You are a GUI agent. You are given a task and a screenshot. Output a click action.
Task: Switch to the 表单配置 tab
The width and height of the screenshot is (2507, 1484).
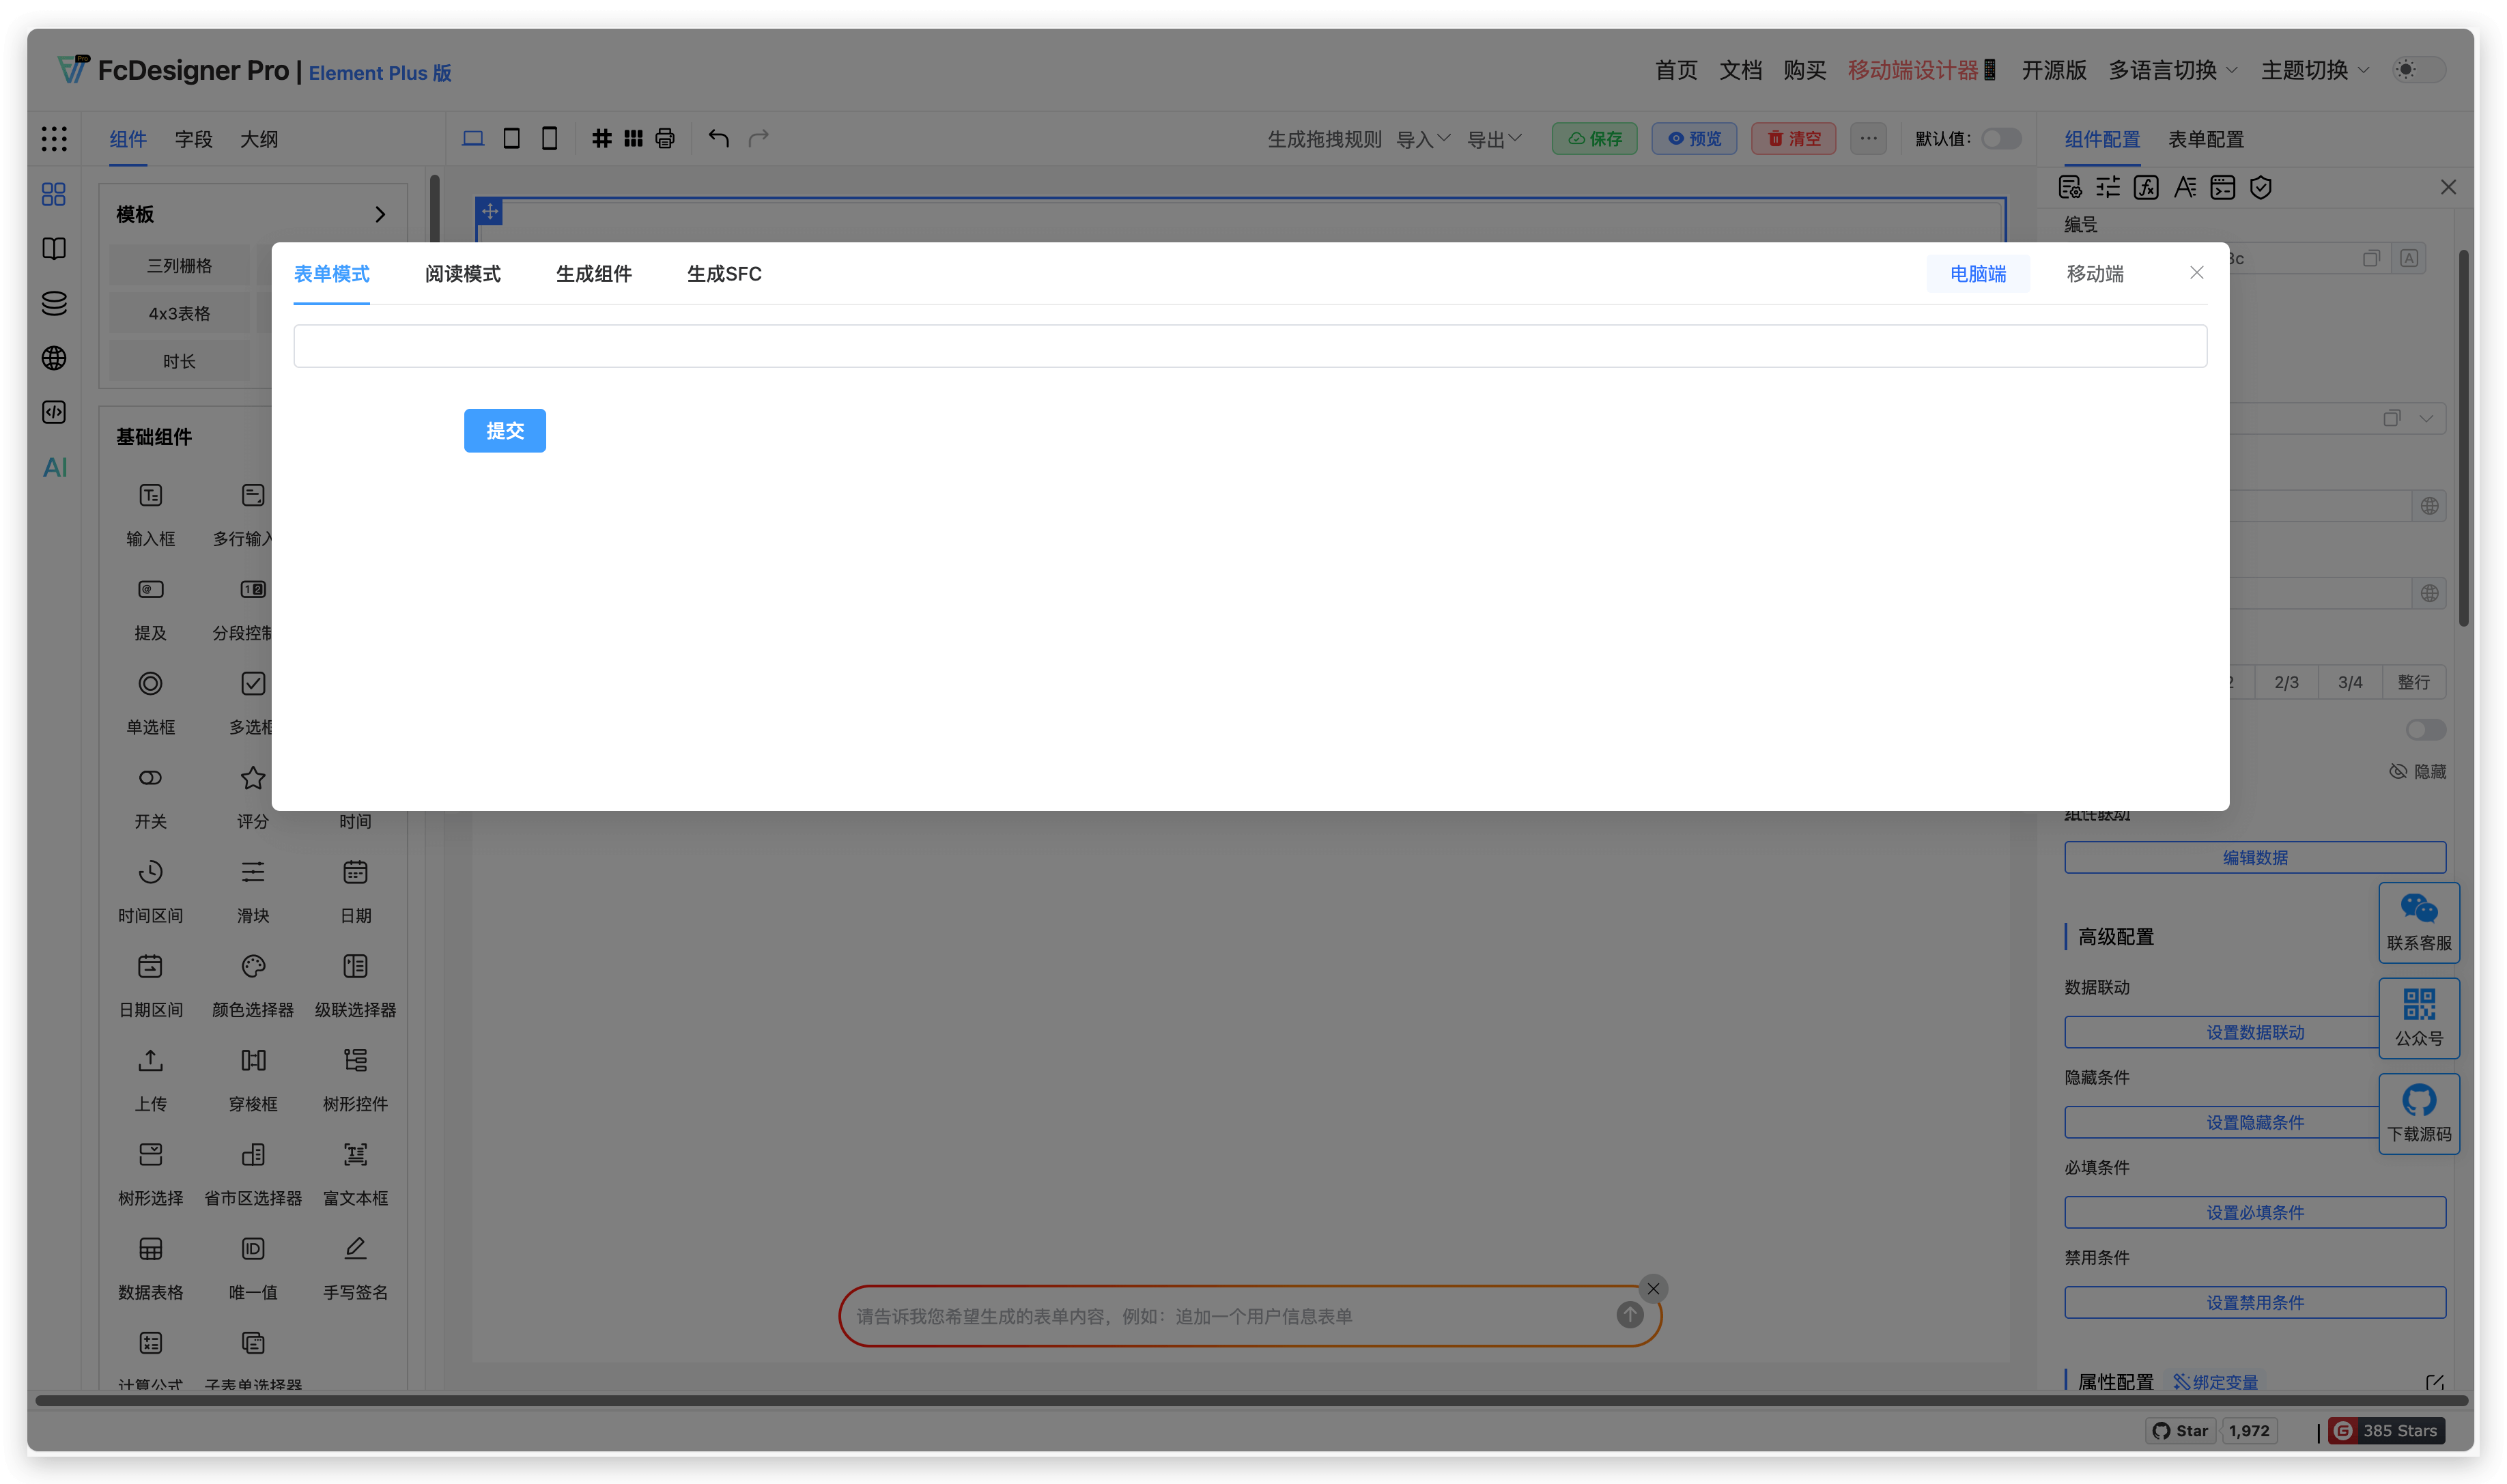[x=2206, y=139]
